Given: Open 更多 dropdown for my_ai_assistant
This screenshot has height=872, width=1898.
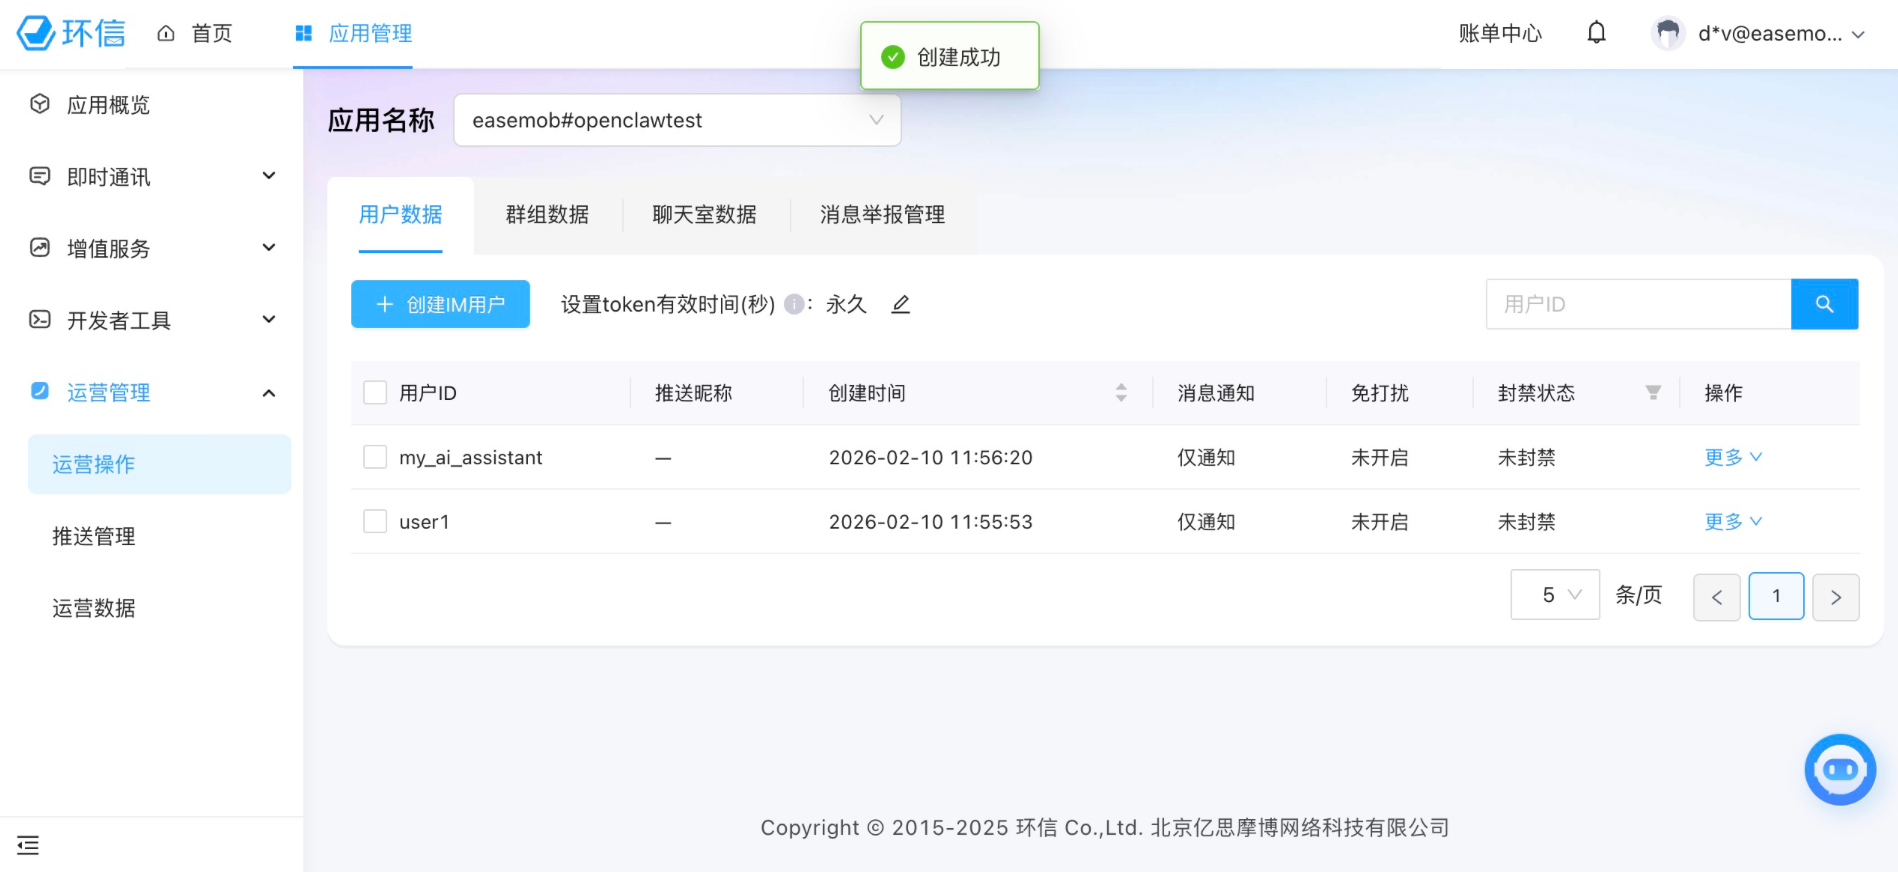Looking at the screenshot, I should pos(1732,457).
